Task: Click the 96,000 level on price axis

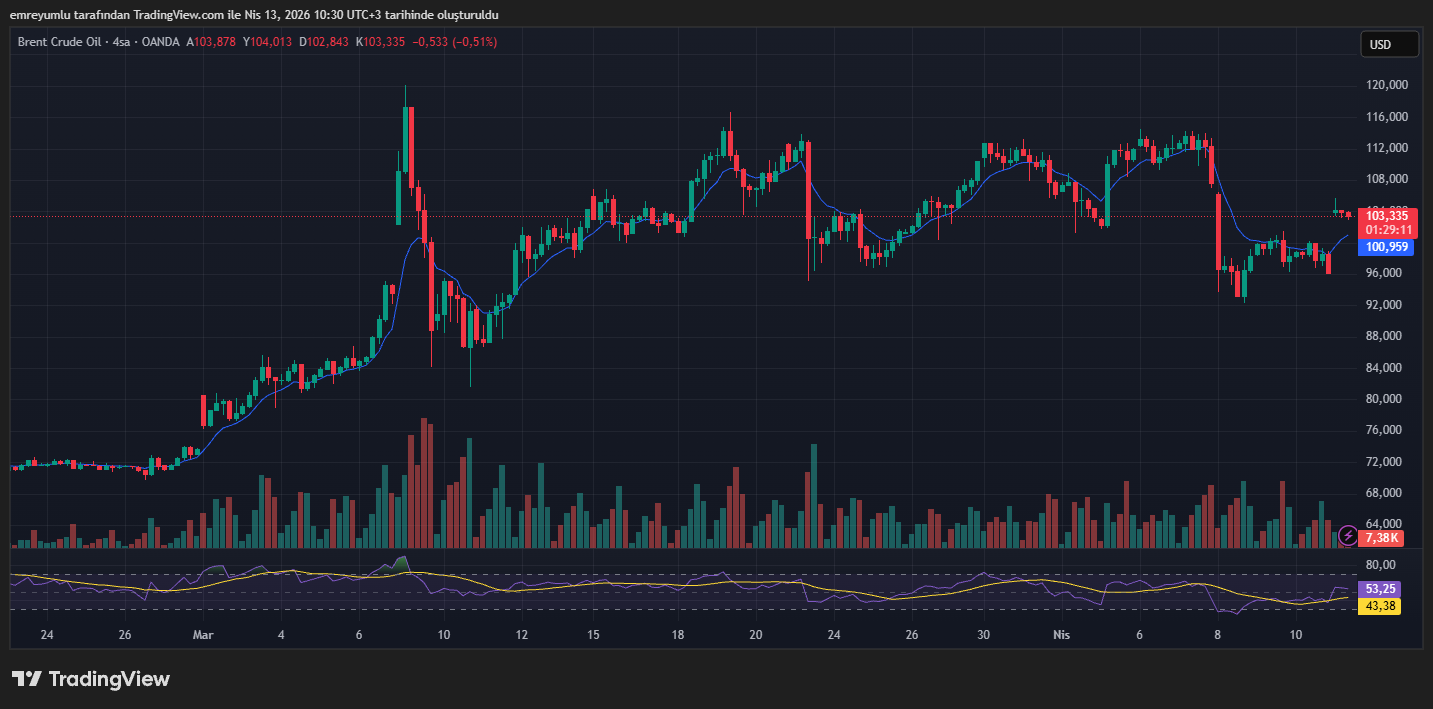Action: [x=1386, y=273]
